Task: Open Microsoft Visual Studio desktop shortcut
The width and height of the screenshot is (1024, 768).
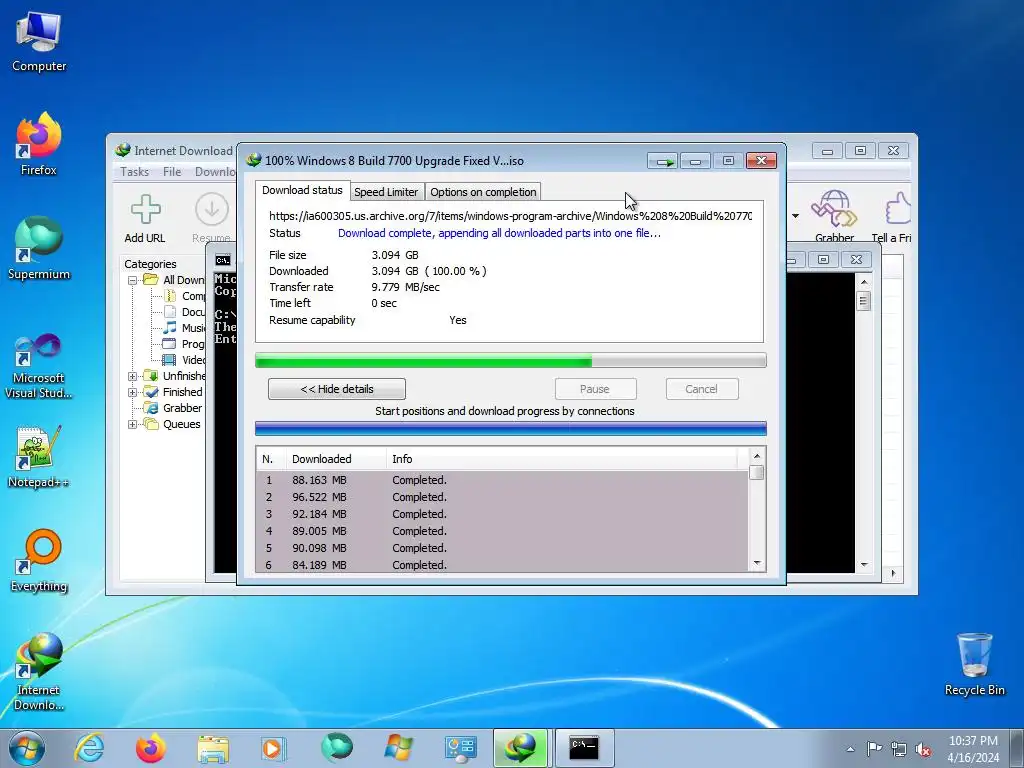Action: pyautogui.click(x=39, y=366)
